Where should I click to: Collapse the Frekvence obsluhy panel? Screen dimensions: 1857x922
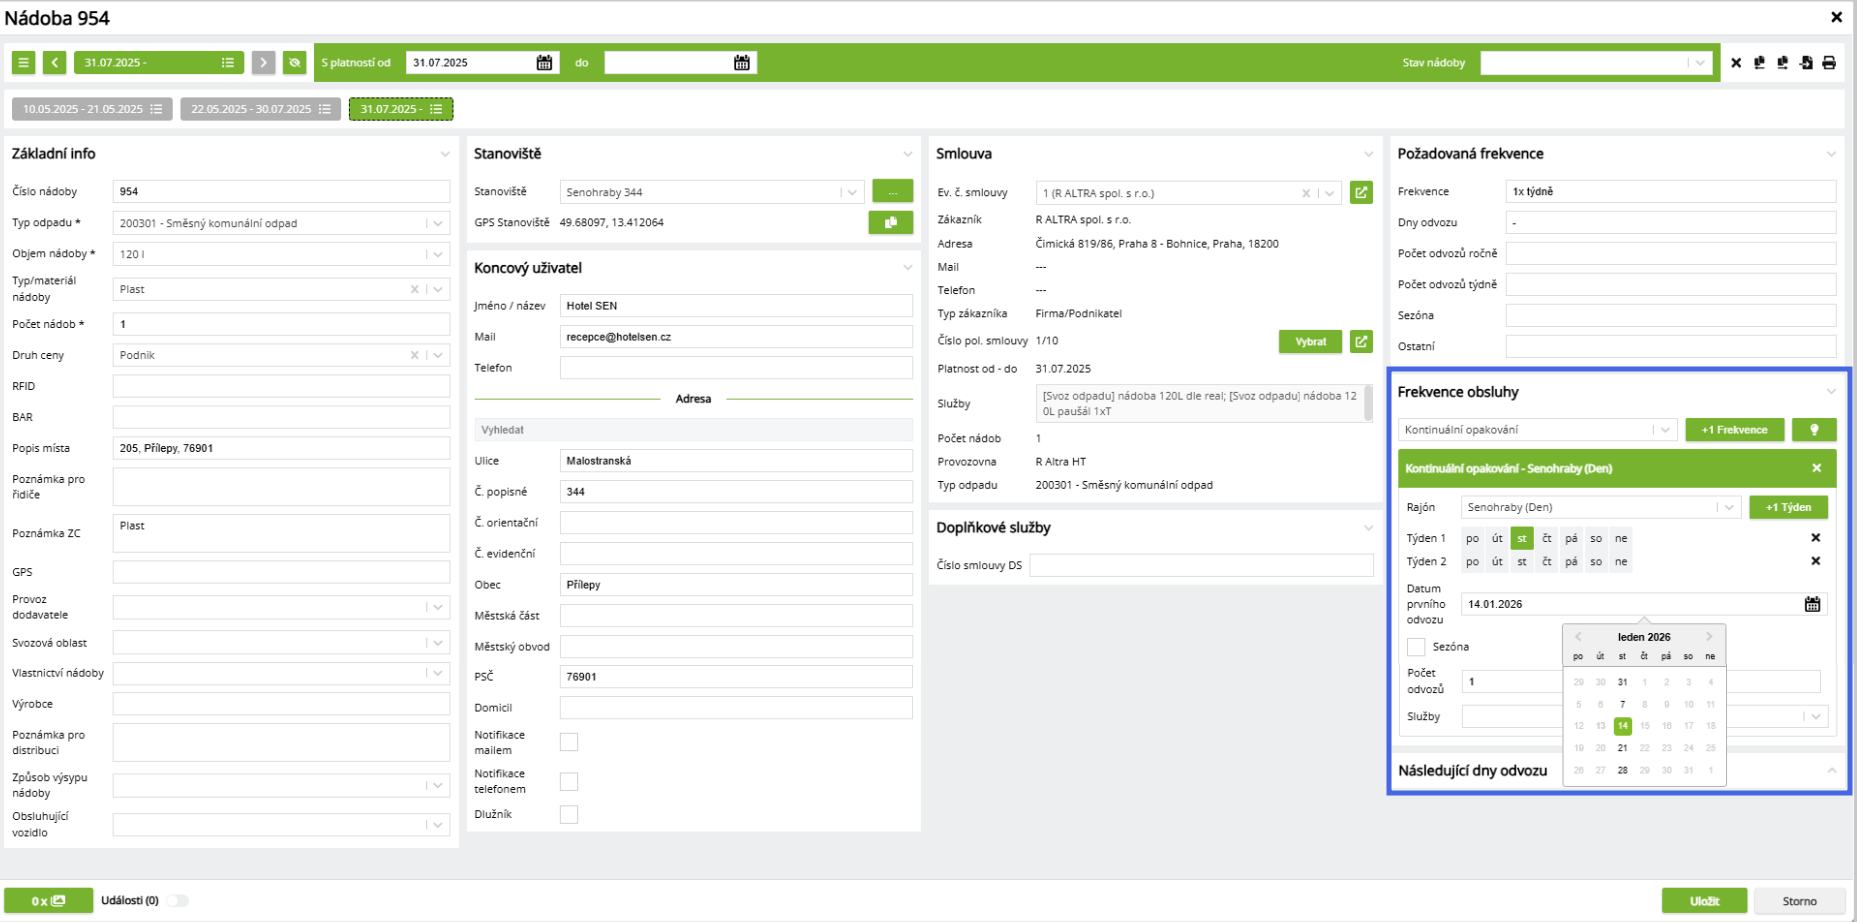tap(1831, 392)
